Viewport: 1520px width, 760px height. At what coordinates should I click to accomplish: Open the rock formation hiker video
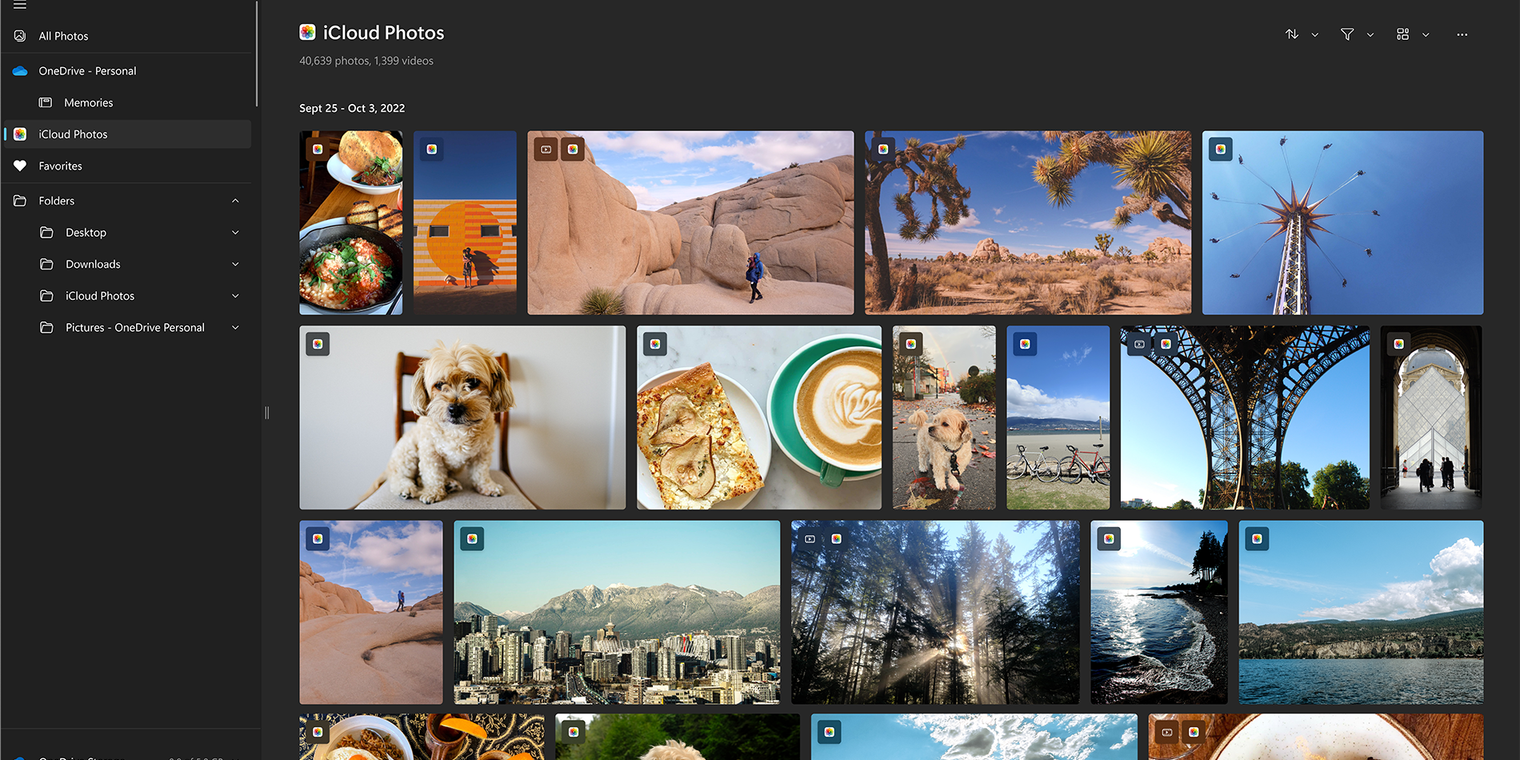691,223
